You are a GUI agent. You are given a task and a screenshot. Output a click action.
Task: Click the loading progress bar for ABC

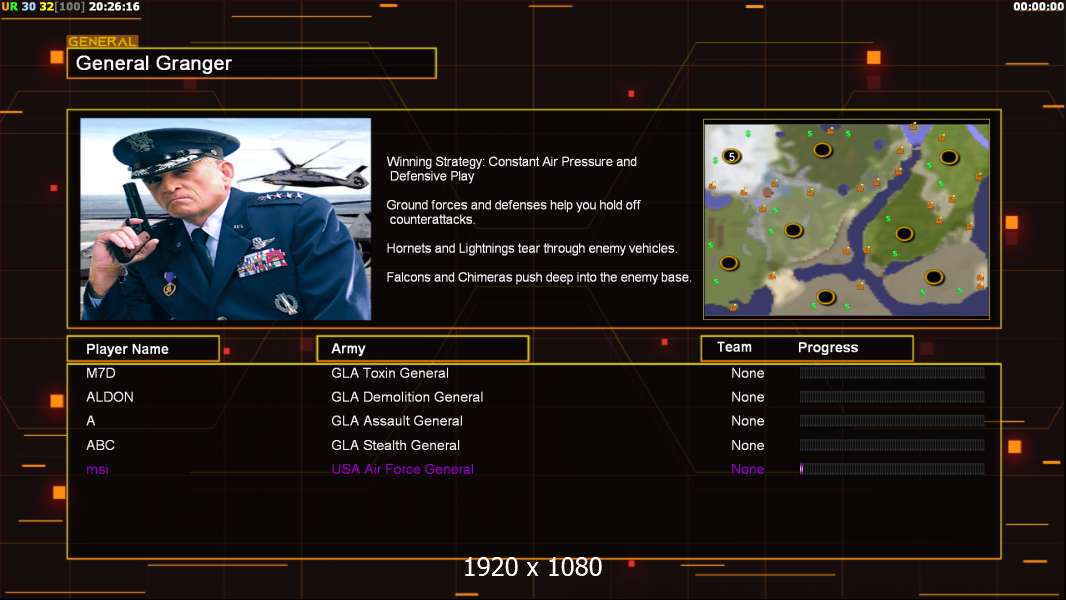(892, 445)
